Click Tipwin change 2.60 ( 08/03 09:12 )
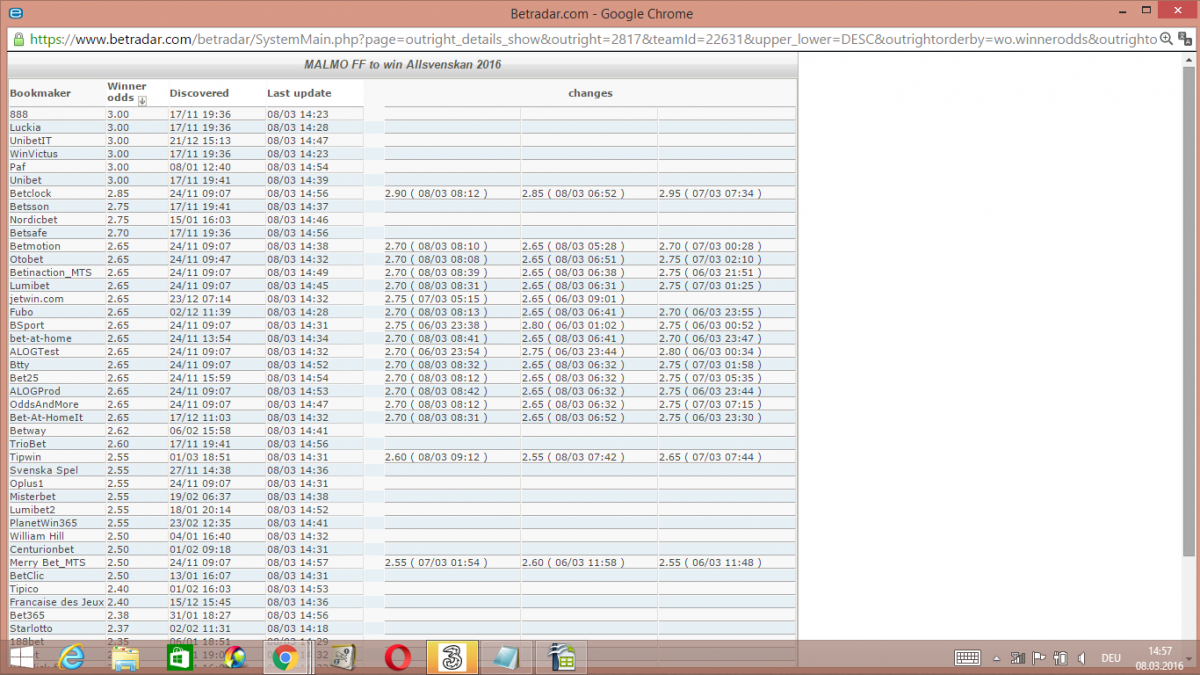 tap(436, 456)
